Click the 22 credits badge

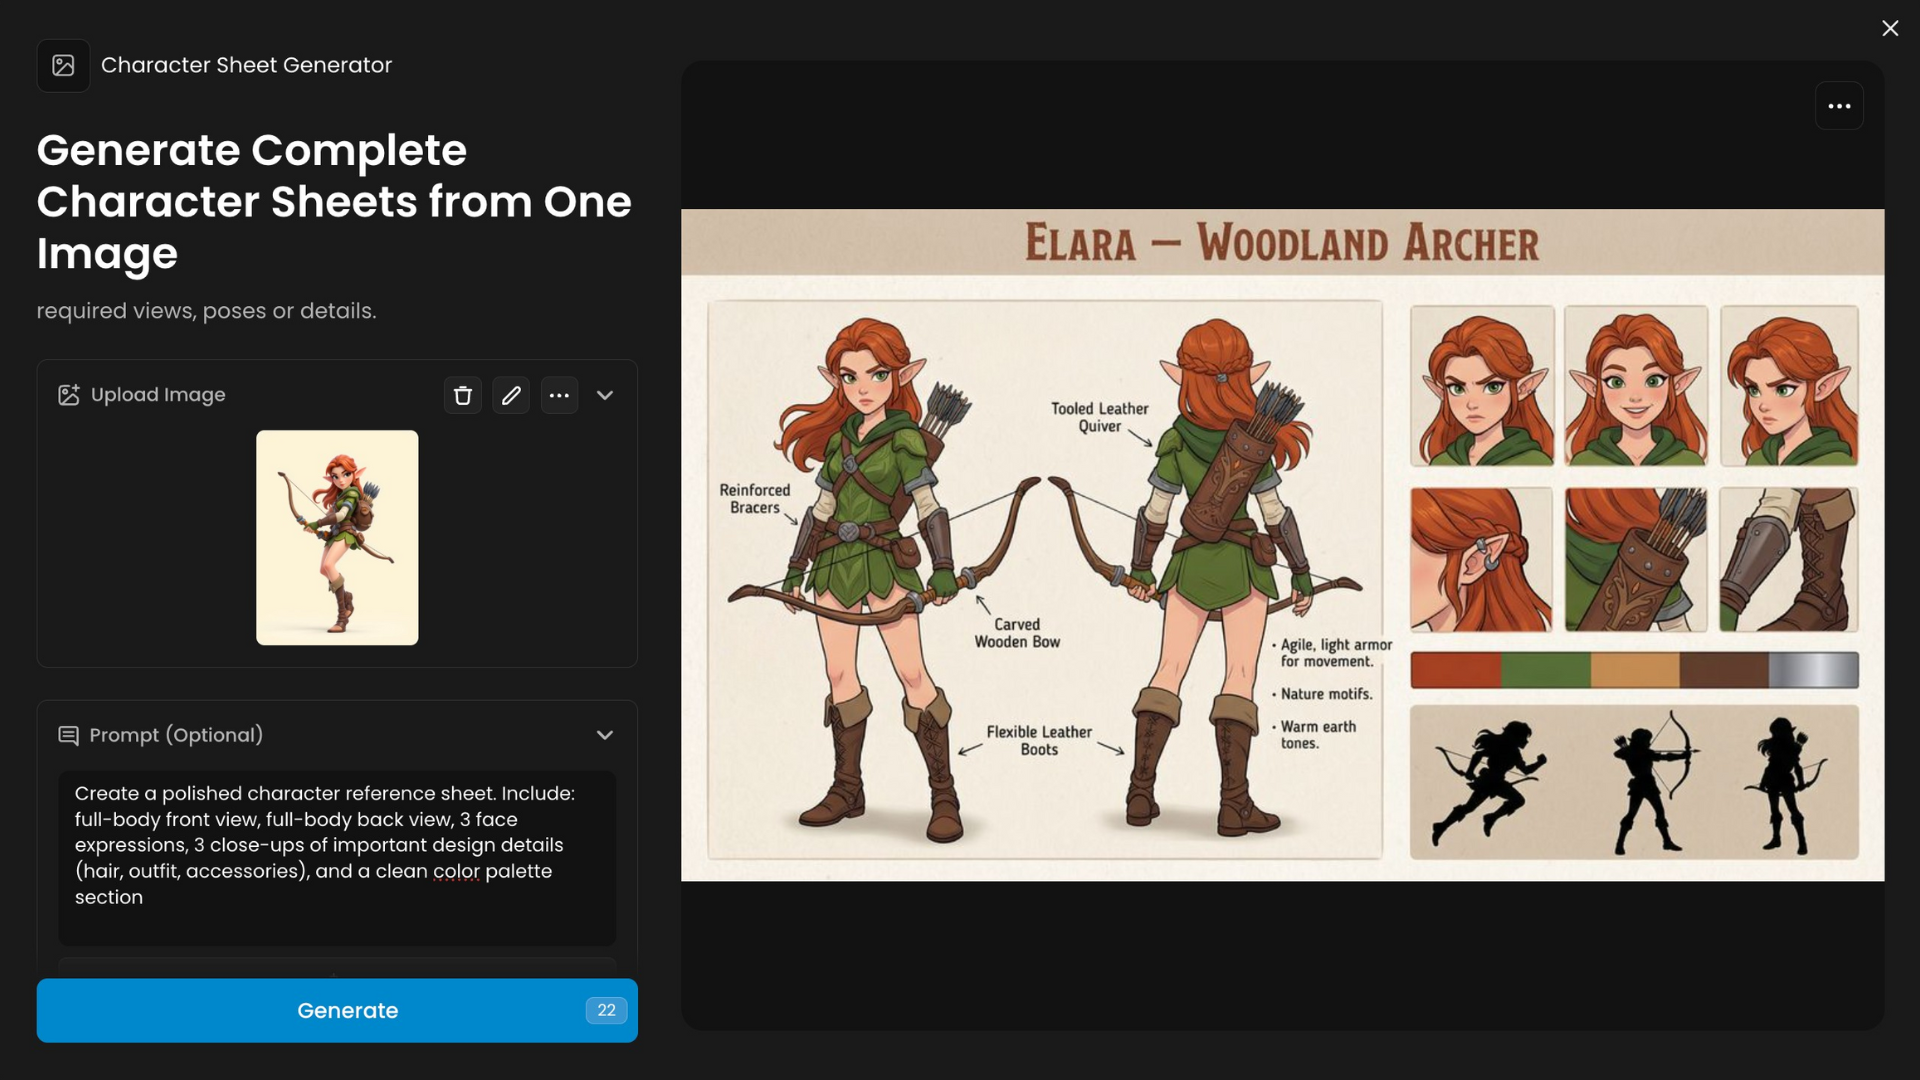(606, 1010)
